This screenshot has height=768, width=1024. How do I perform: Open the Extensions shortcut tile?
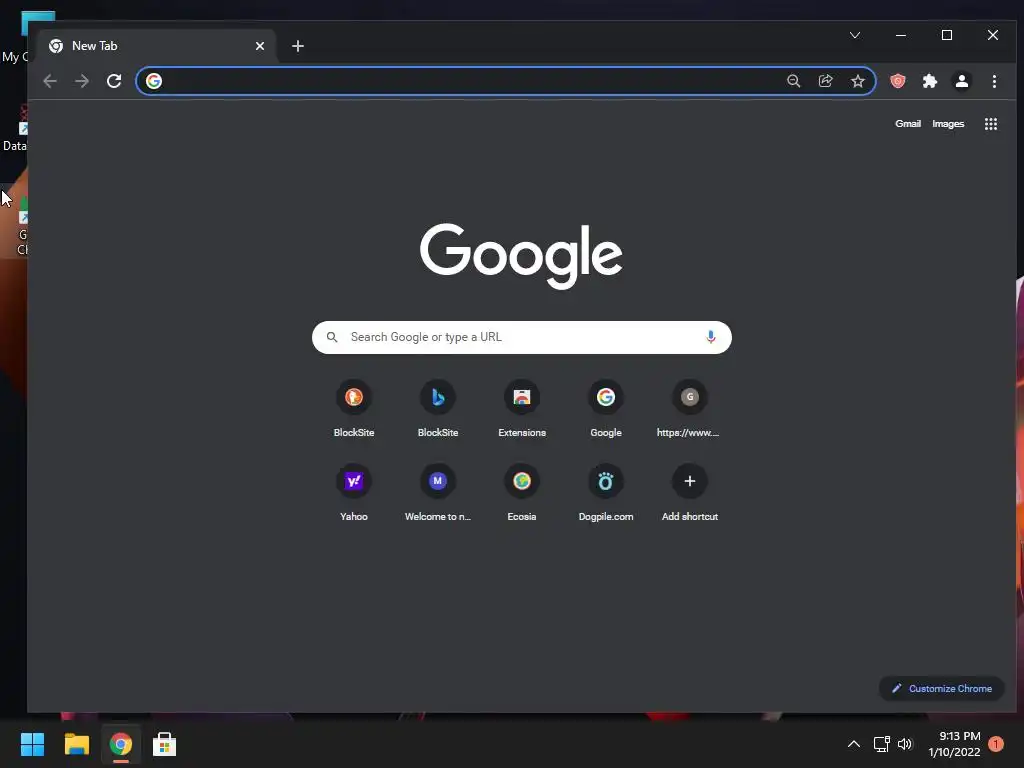522,408
